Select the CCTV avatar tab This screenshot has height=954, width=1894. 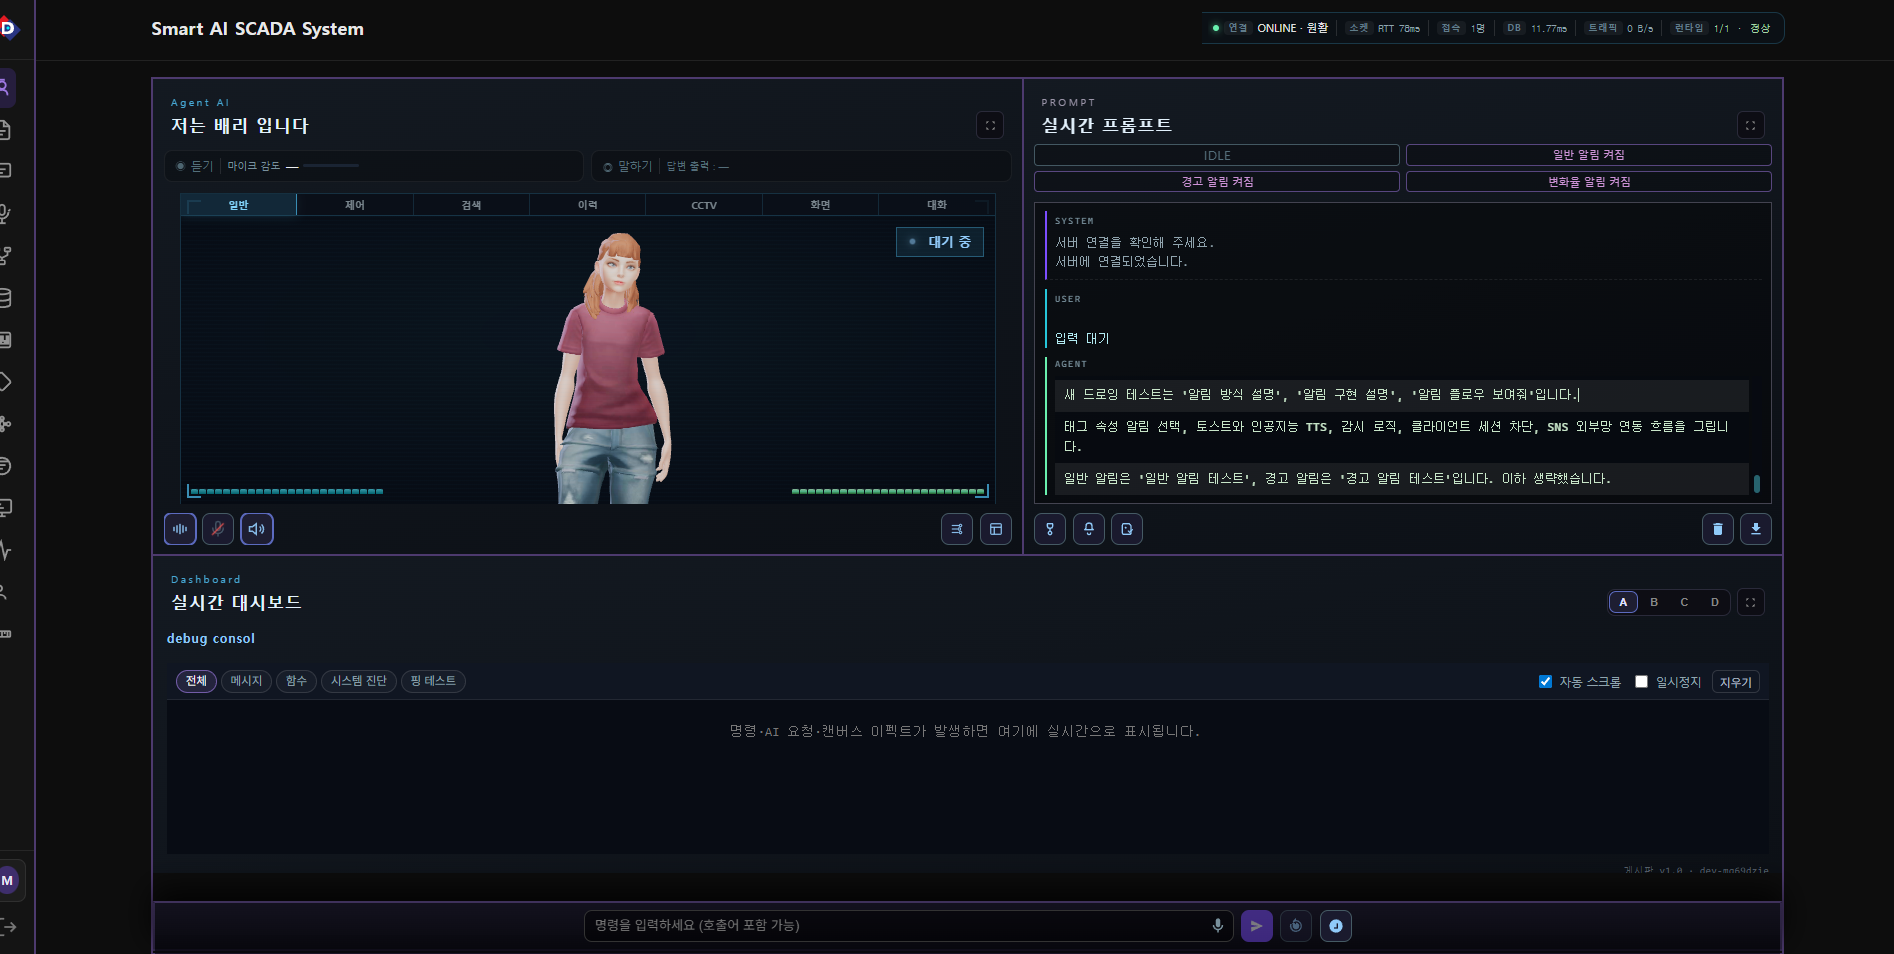tap(704, 205)
